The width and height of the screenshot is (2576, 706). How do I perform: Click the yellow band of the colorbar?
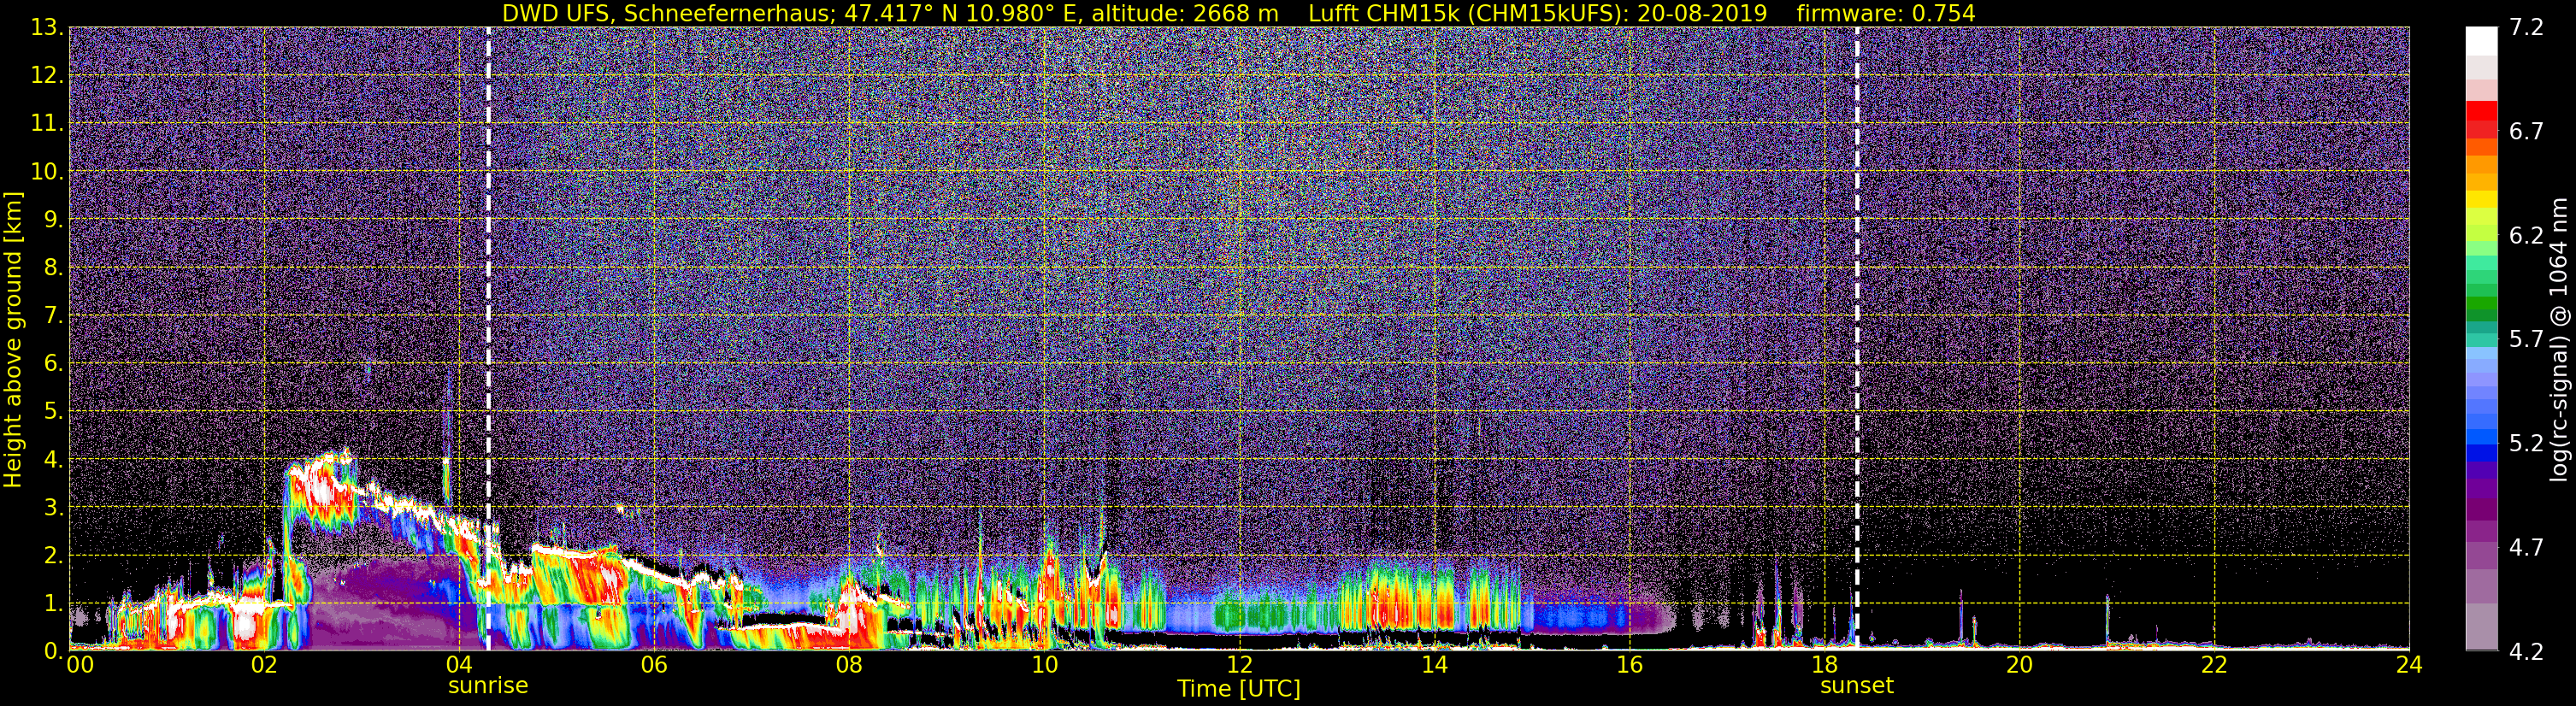[x=2481, y=200]
